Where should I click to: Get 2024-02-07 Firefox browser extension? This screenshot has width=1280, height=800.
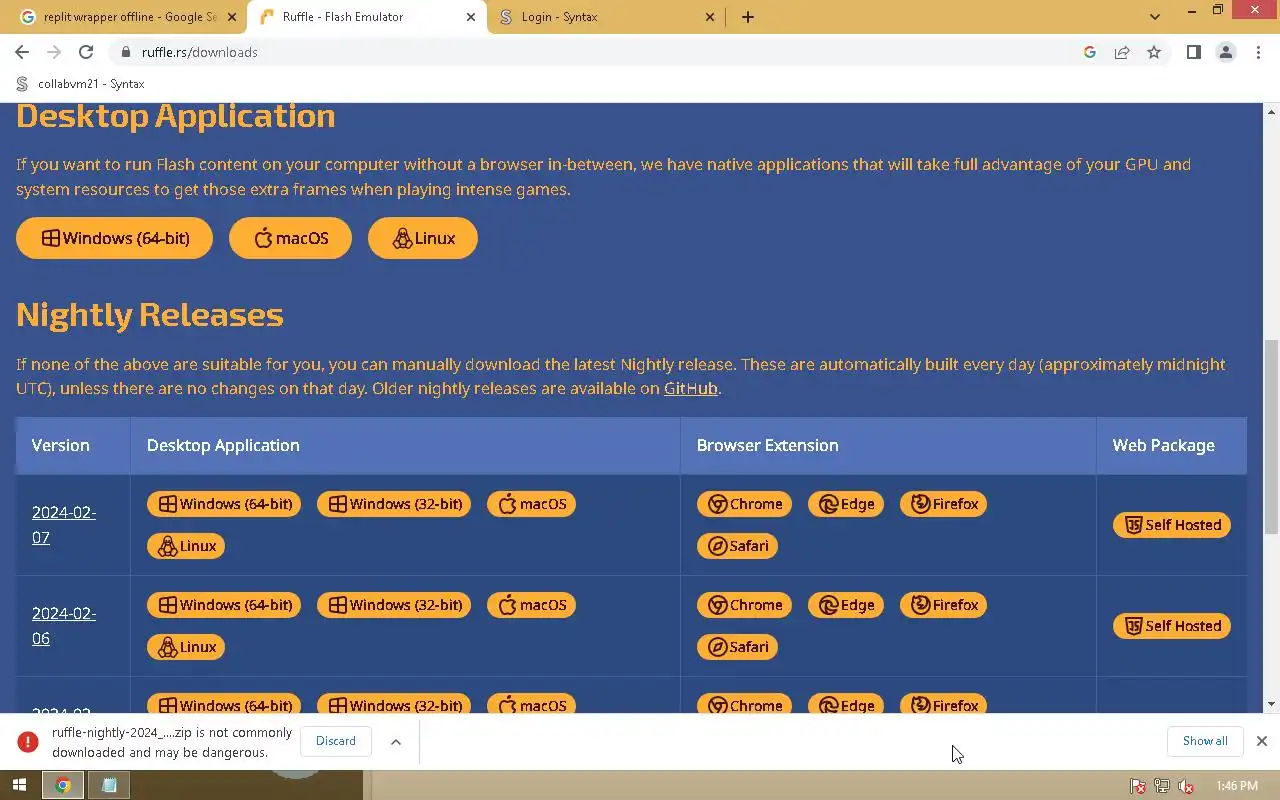[x=943, y=504]
